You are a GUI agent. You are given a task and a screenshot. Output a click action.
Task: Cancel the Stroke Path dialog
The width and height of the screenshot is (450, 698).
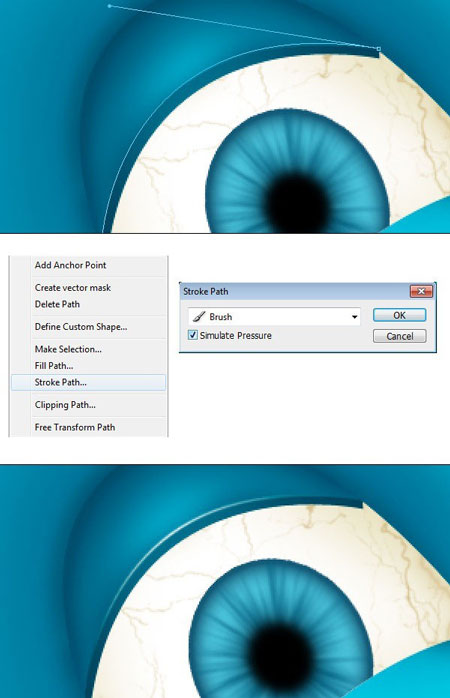(399, 336)
